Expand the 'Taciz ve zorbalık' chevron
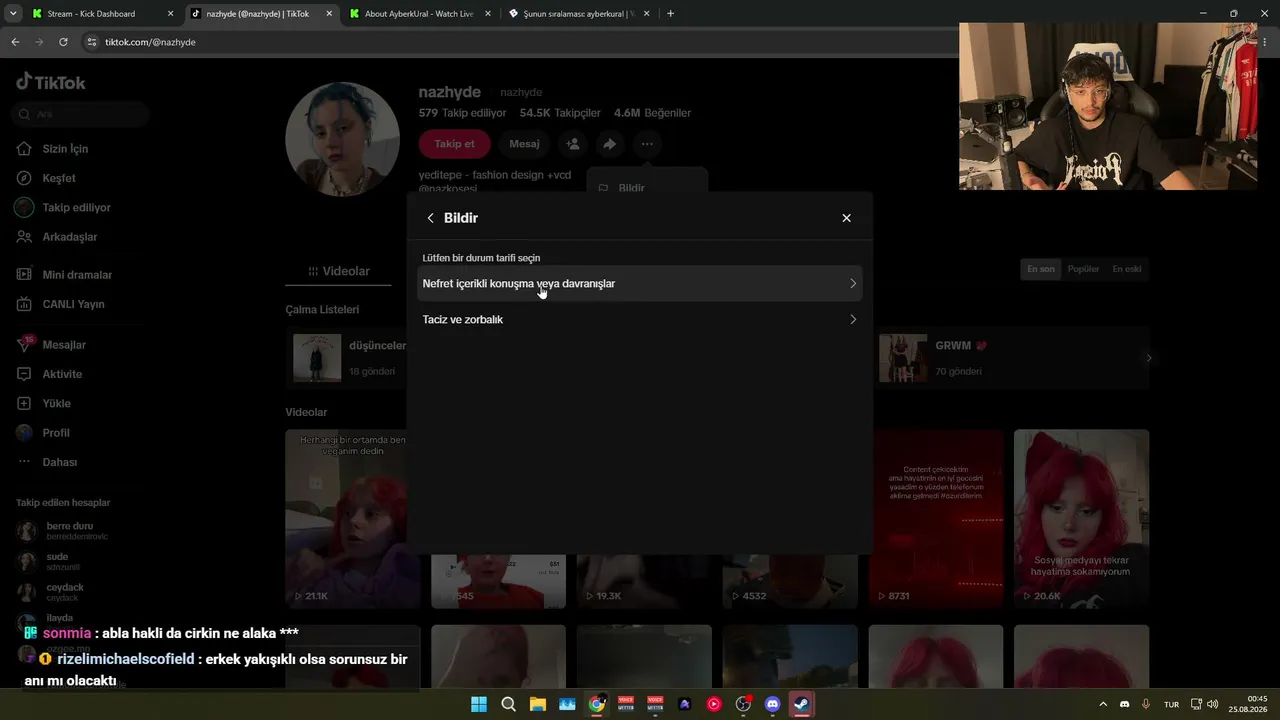The width and height of the screenshot is (1280, 720). point(853,320)
